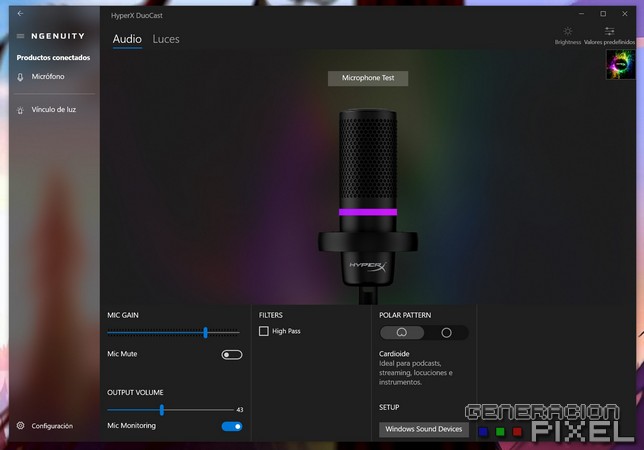Click the Cardioide pattern name label
The image size is (644, 450).
(x=394, y=354)
